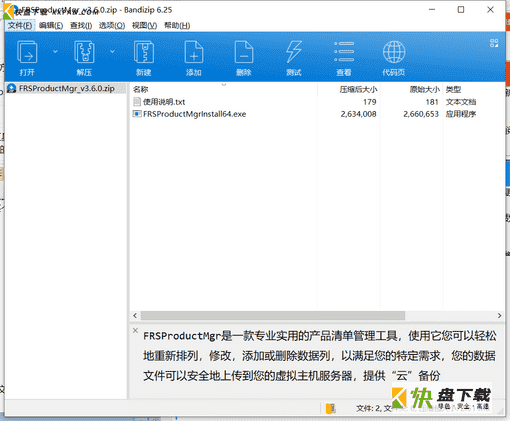
Task: Click the exe icon beside FRSProductMgrInstall64.exe
Action: 137,114
